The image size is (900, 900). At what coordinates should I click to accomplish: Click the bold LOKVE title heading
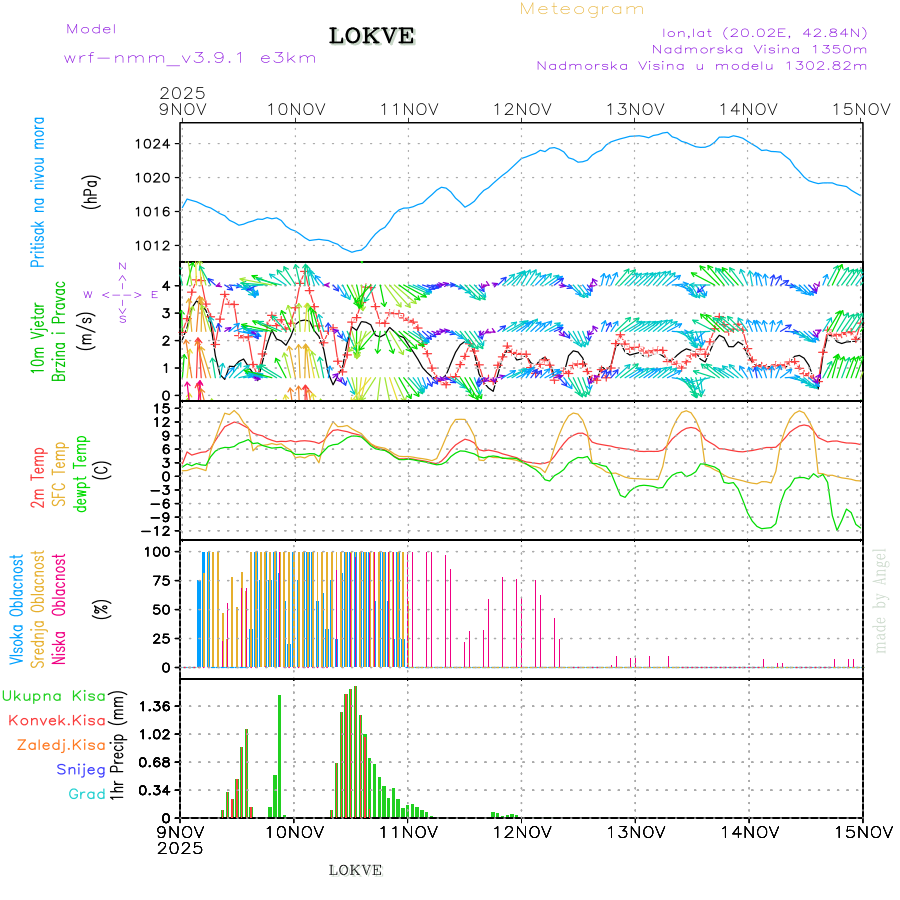[372, 37]
